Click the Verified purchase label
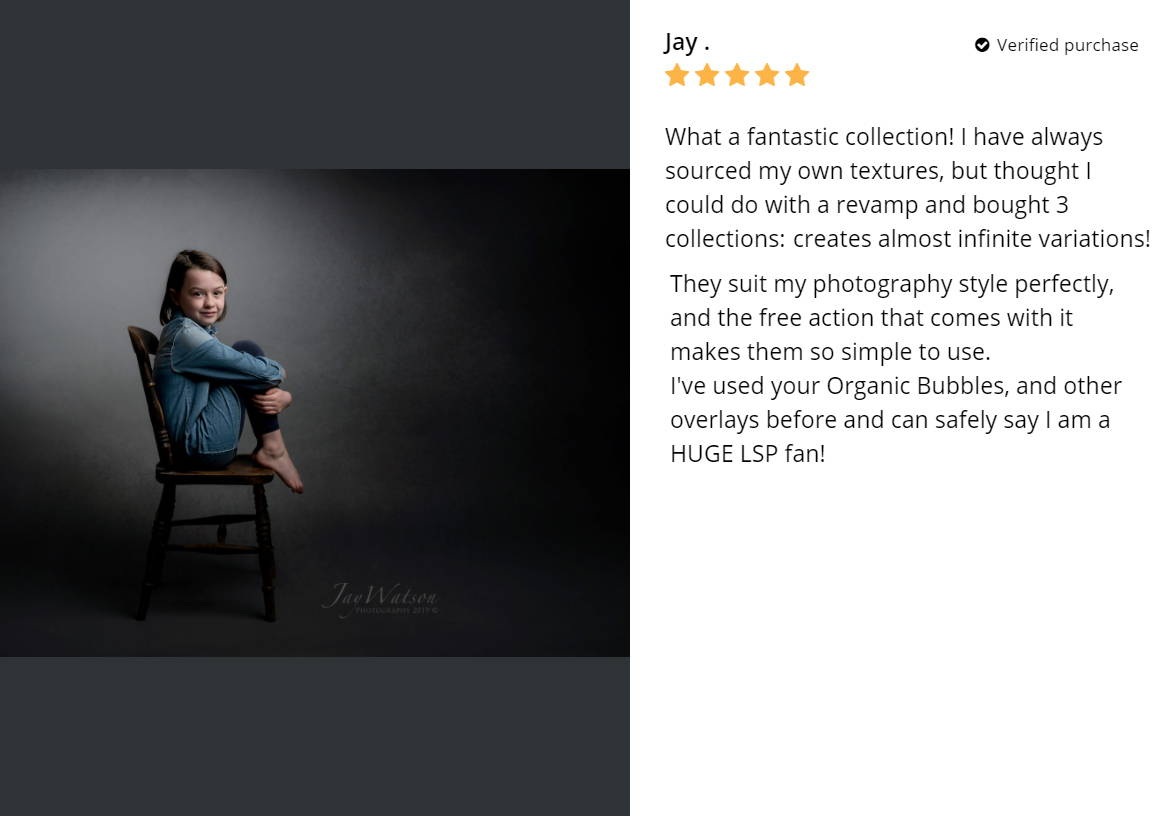 [x=1067, y=45]
